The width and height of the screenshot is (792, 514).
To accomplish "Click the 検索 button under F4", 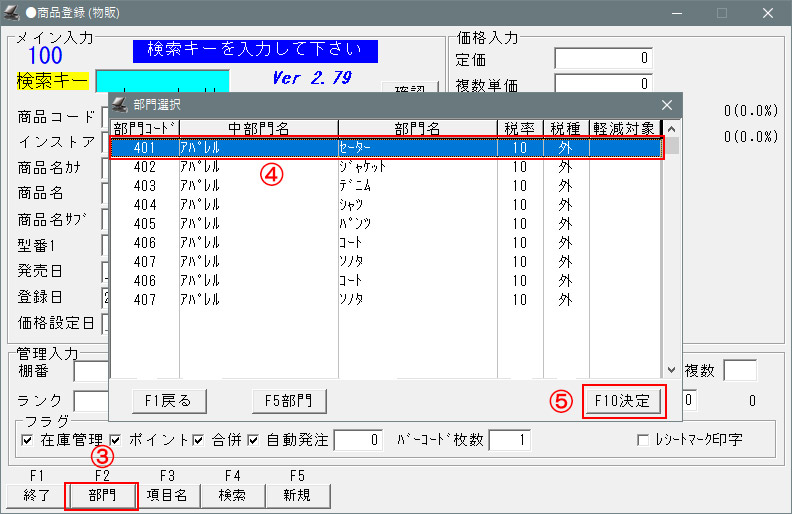I will (233, 495).
